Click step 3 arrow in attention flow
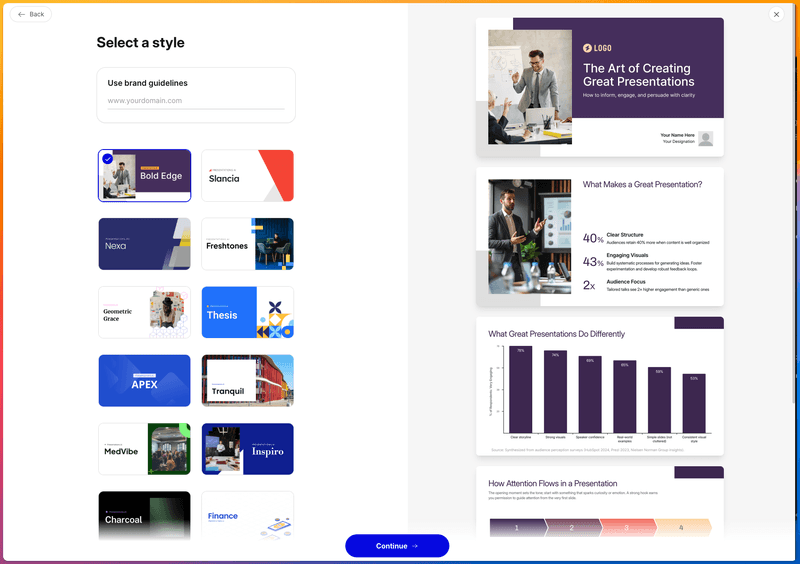 point(627,528)
